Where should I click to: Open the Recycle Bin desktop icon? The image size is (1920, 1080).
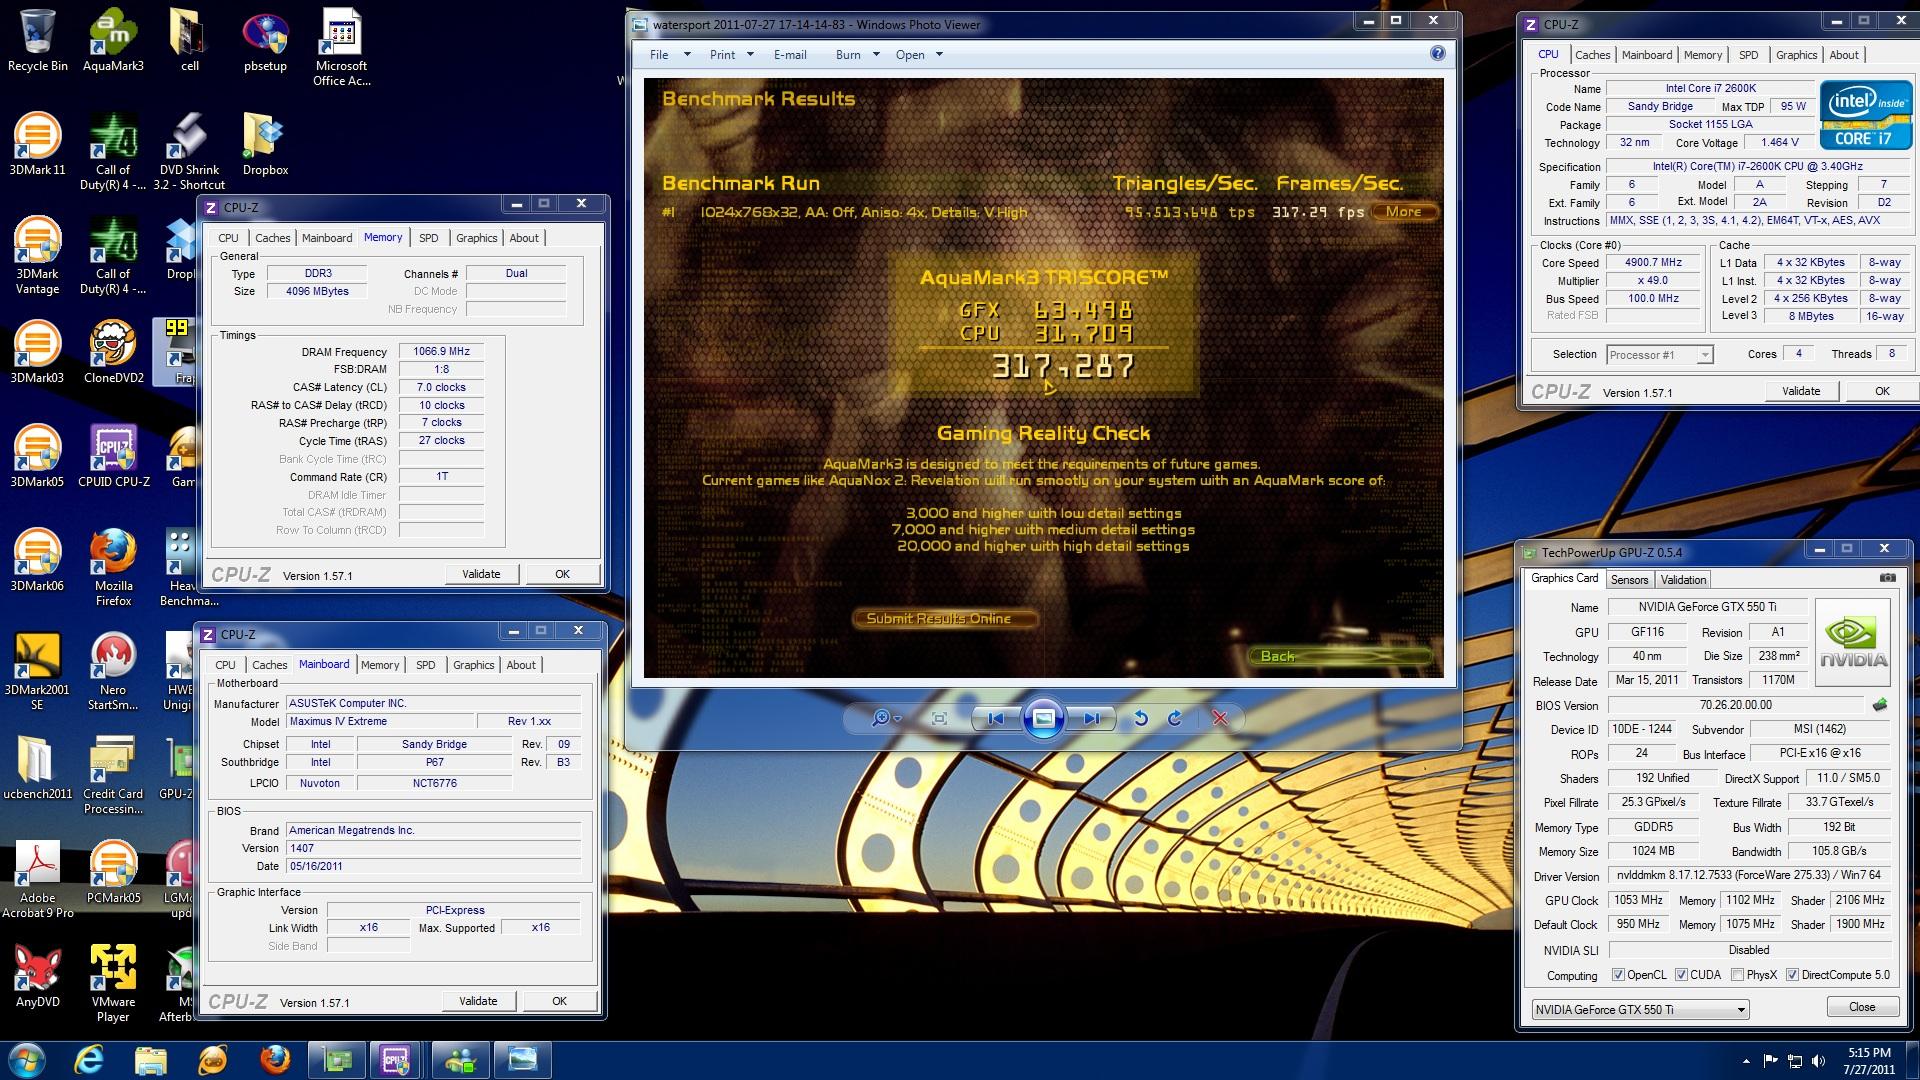(x=38, y=40)
